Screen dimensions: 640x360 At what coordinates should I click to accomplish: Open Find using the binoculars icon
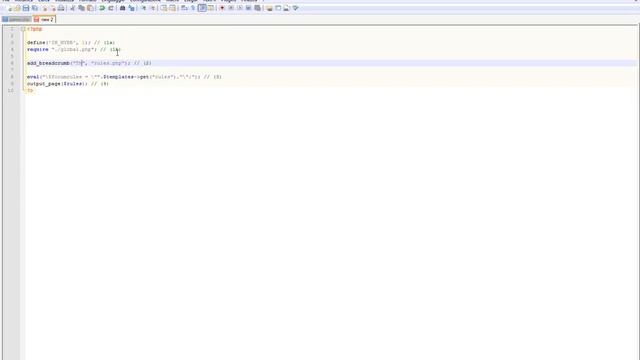click(x=122, y=8)
